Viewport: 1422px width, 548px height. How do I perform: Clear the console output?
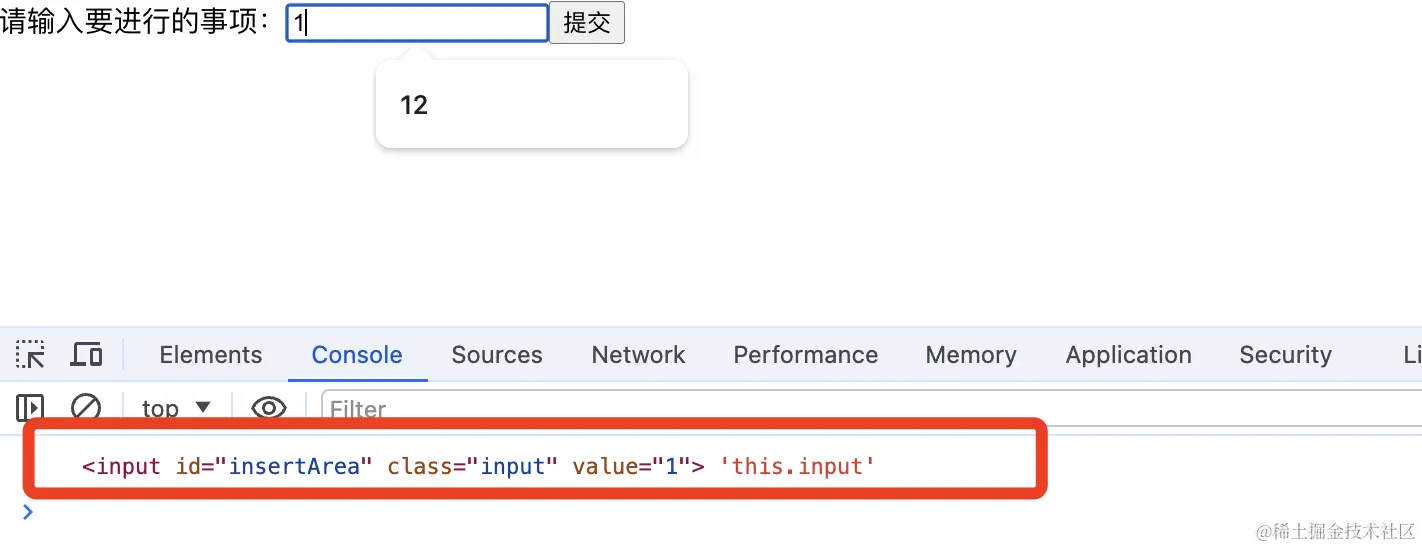point(86,408)
